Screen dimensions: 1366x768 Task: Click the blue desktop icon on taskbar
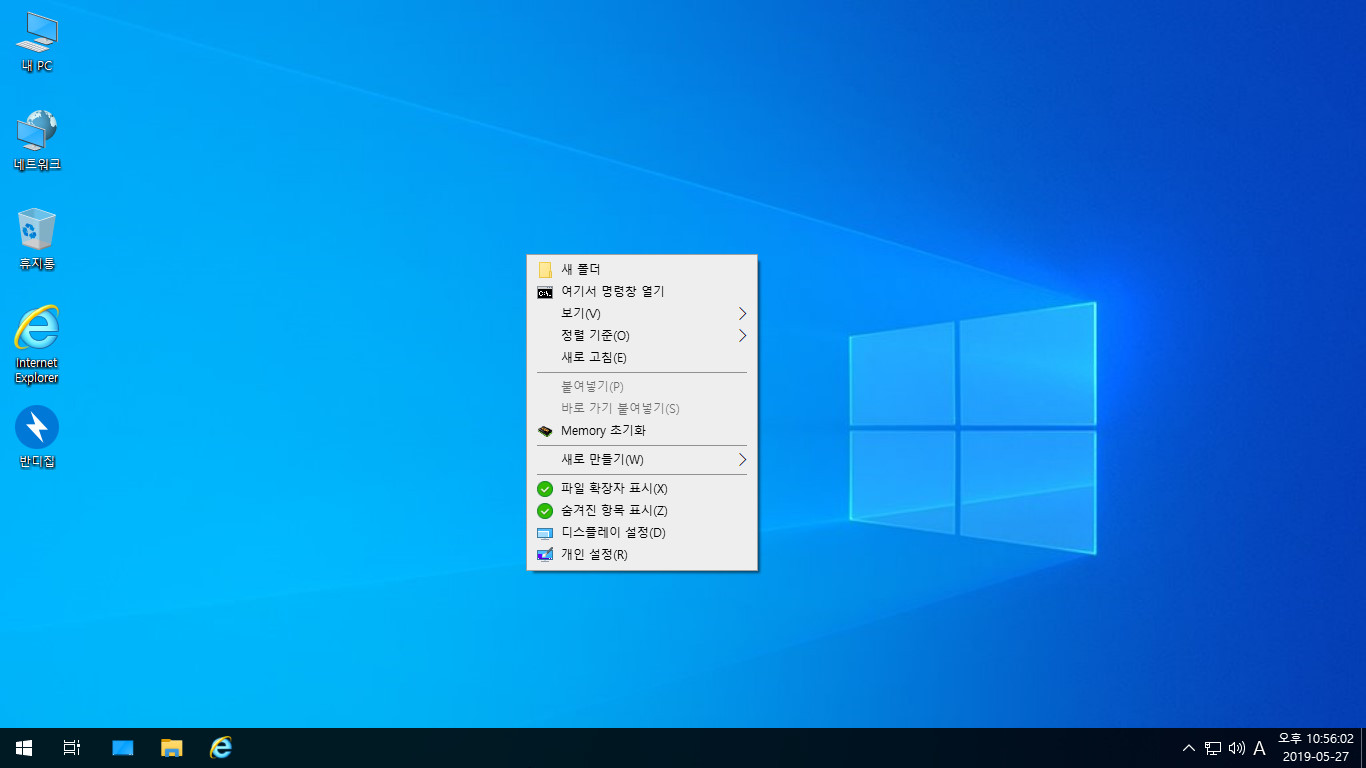click(123, 748)
